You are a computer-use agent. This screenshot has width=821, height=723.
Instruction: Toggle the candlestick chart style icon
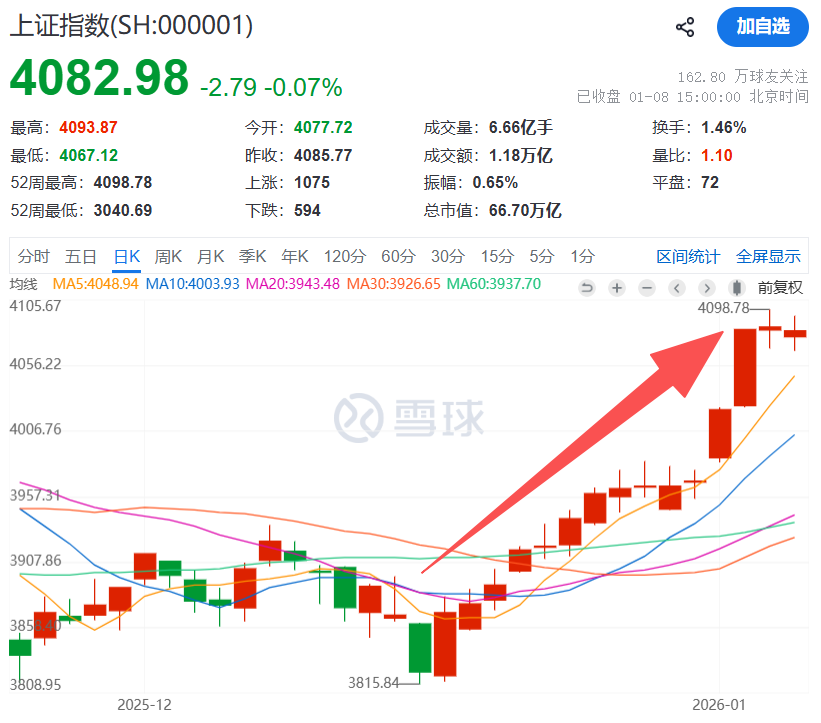pos(737,288)
